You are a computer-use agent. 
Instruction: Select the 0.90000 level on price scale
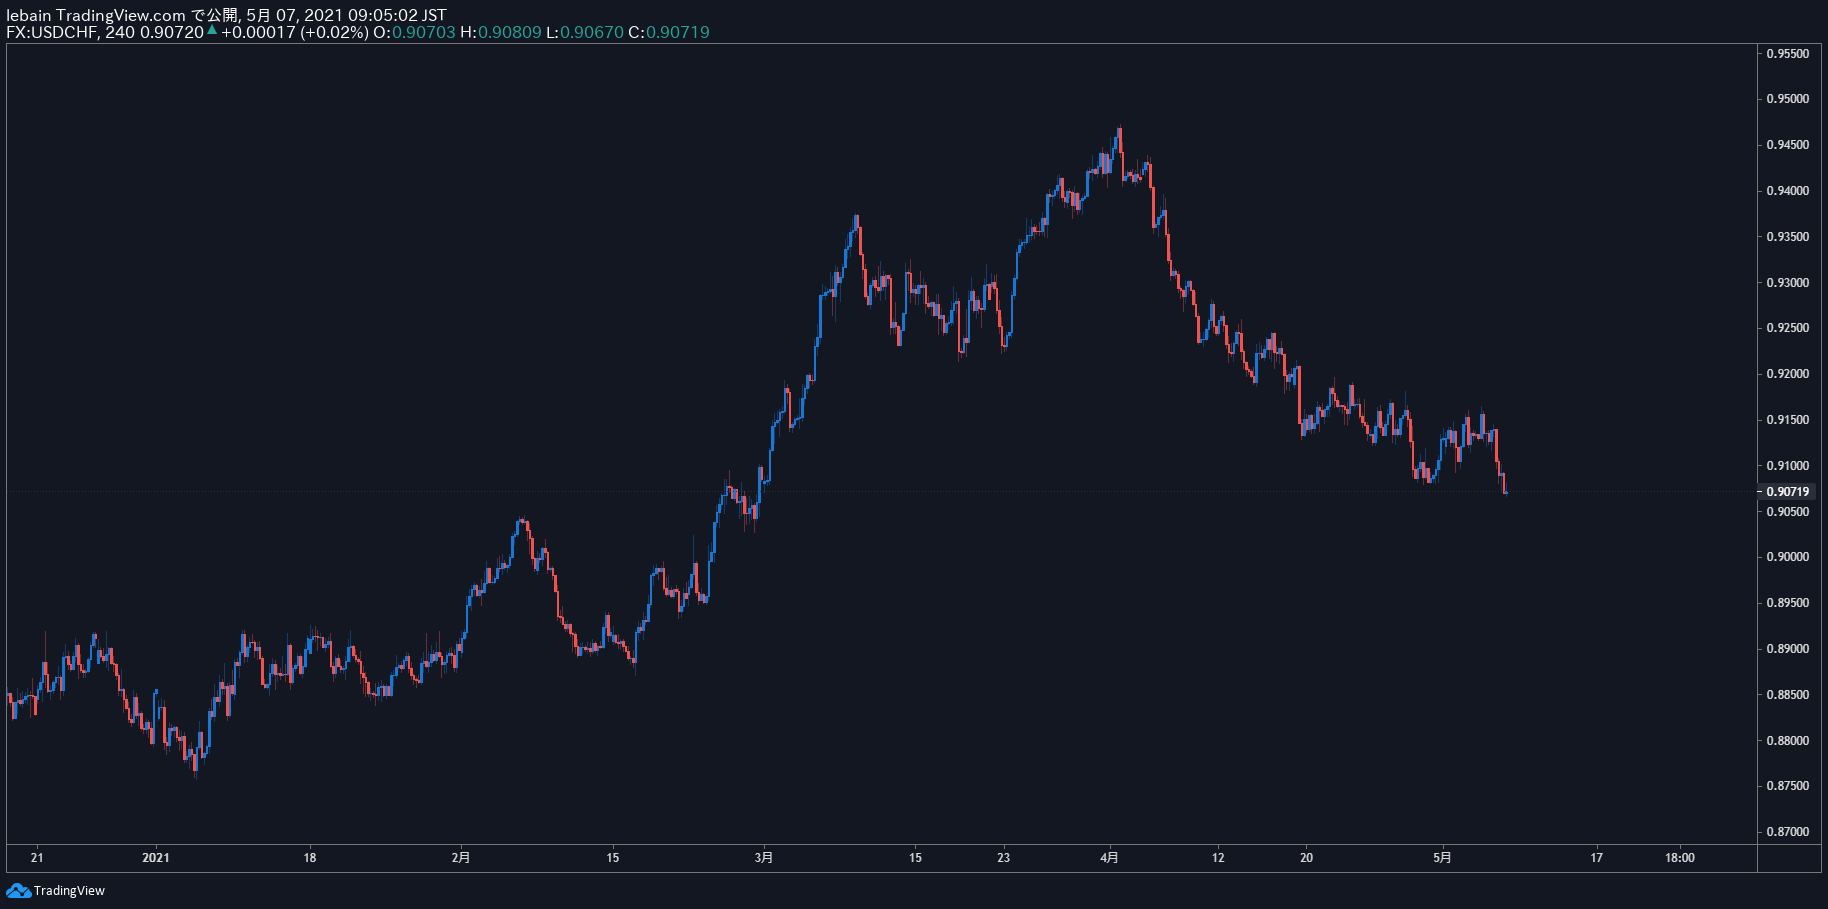[x=1787, y=557]
